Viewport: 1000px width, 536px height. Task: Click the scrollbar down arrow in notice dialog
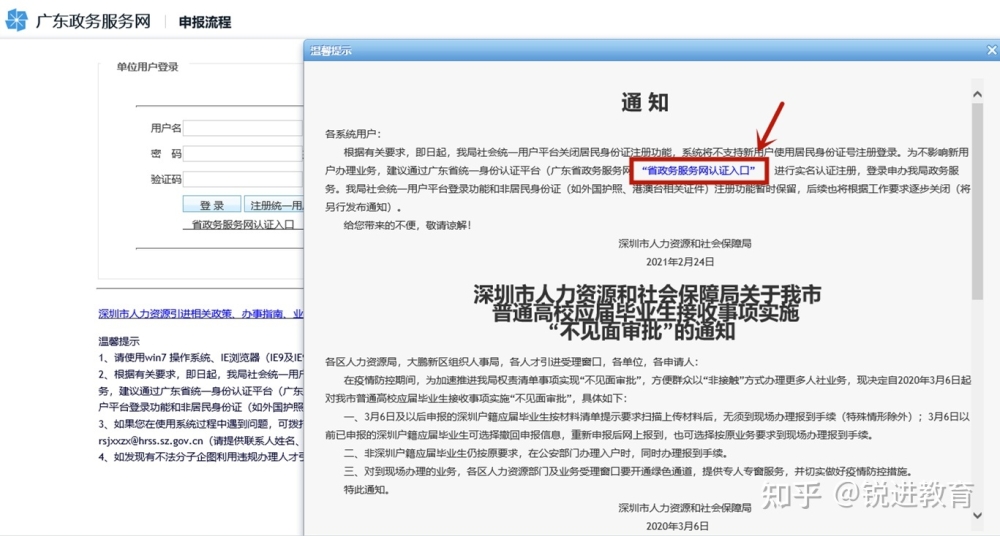pyautogui.click(x=977, y=515)
